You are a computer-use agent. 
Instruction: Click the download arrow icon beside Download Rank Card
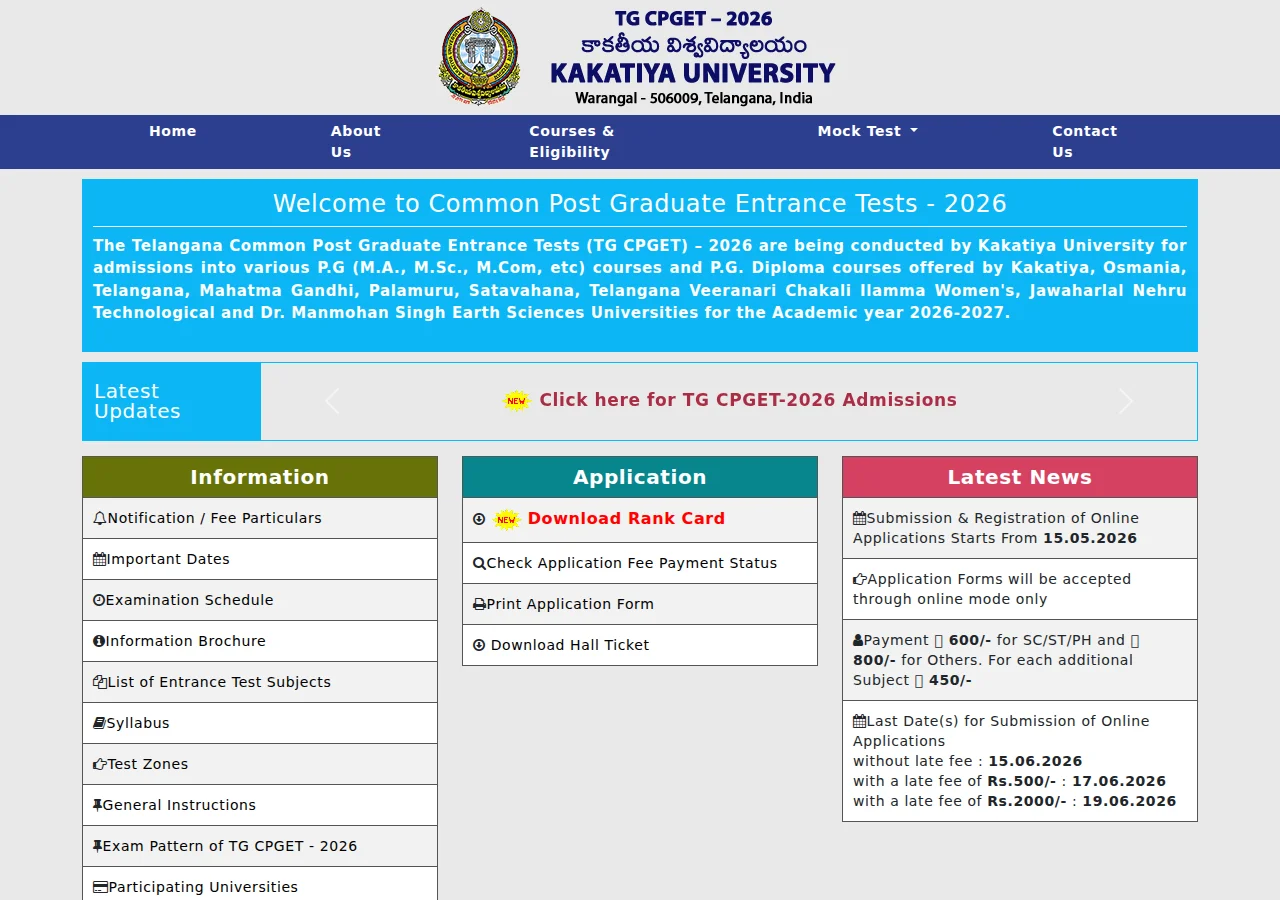[x=479, y=519]
